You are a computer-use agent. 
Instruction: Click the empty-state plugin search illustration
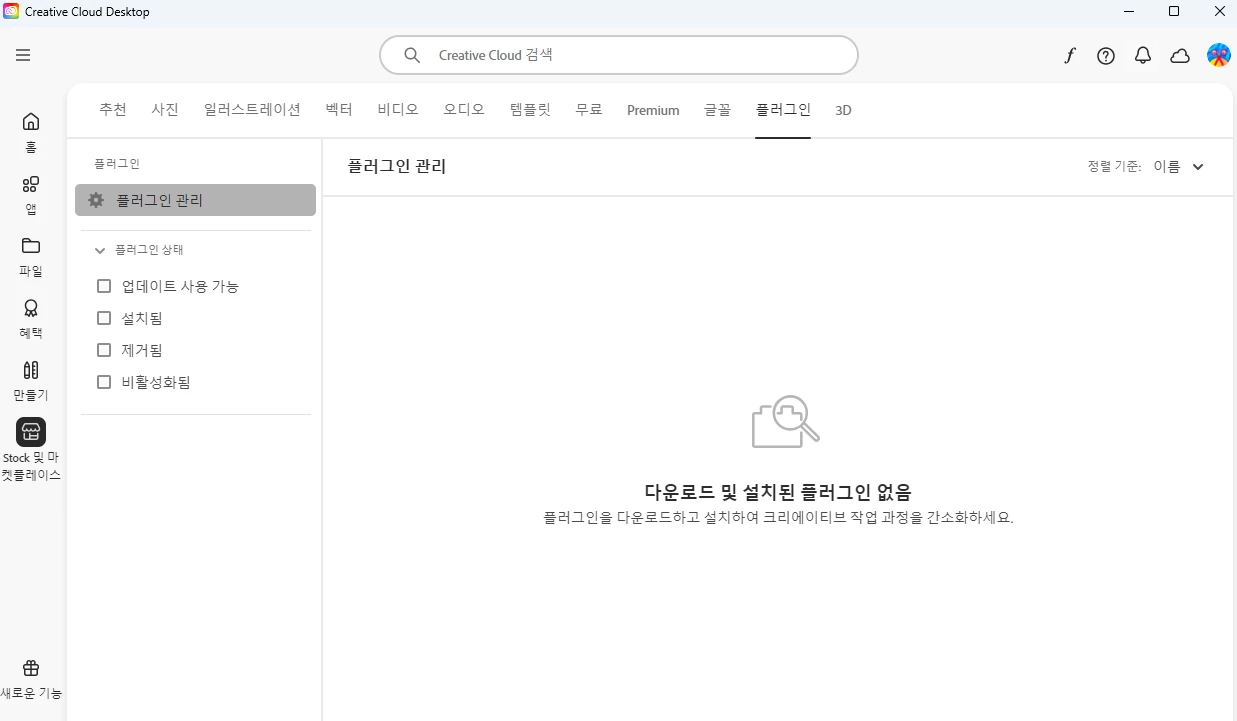pos(785,421)
